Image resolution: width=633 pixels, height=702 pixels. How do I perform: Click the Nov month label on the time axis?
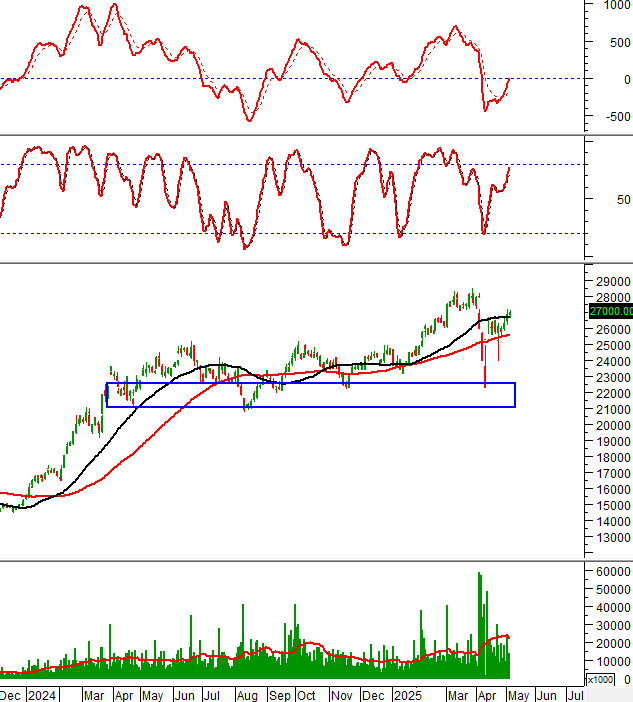342,695
